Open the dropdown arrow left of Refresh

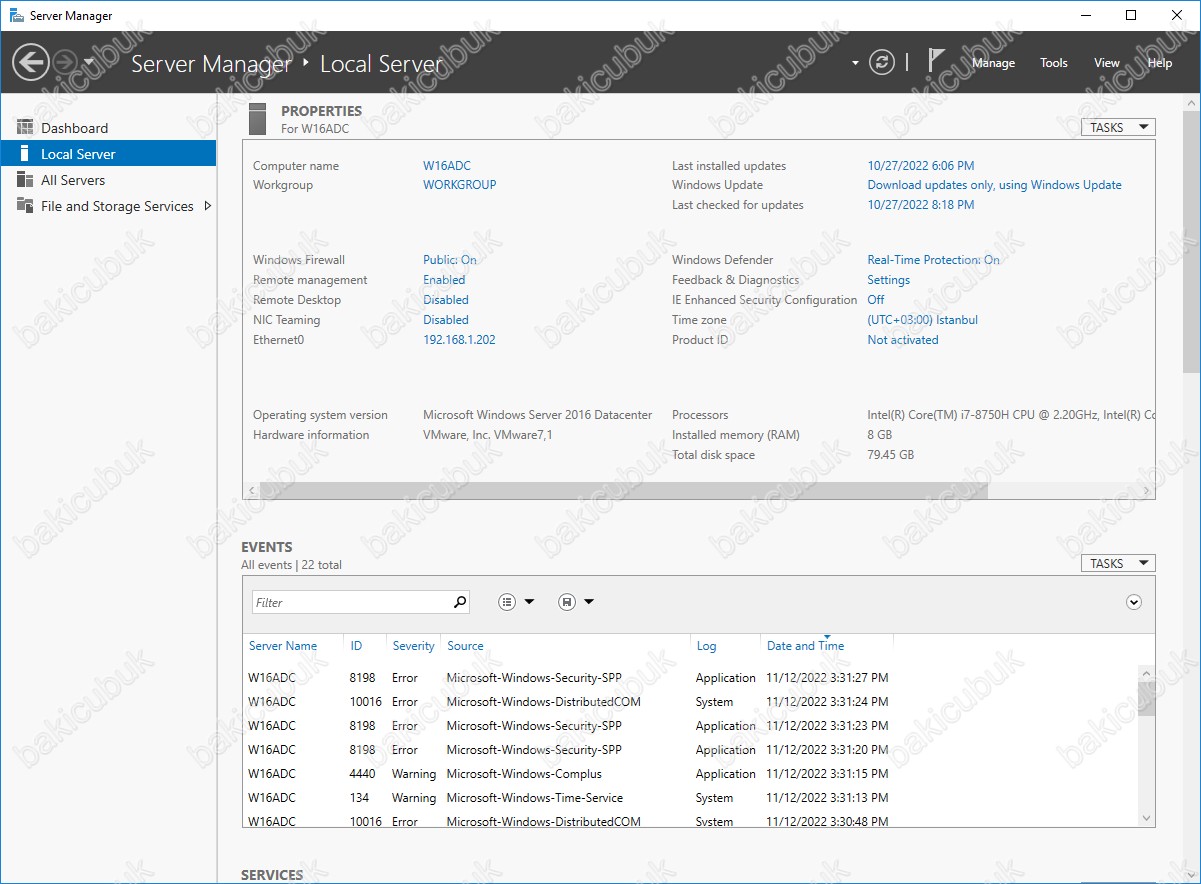[855, 63]
